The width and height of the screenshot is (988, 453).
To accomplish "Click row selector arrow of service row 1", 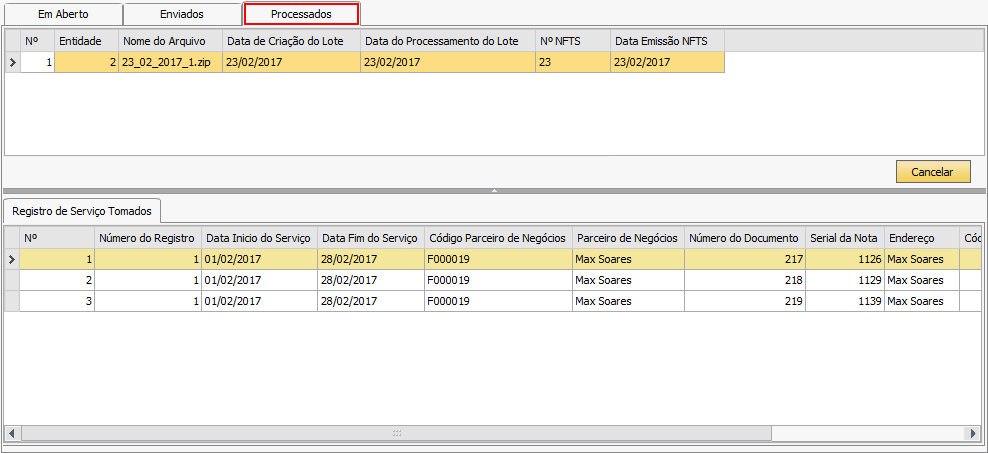I will click(x=12, y=259).
